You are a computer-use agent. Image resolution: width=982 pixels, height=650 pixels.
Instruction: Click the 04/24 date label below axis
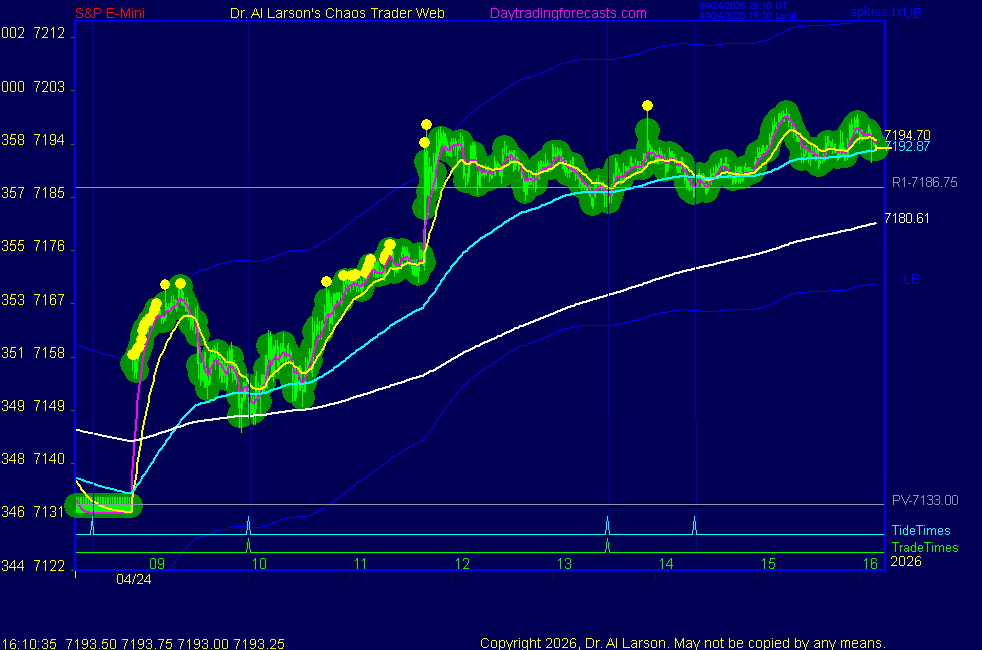[x=133, y=579]
